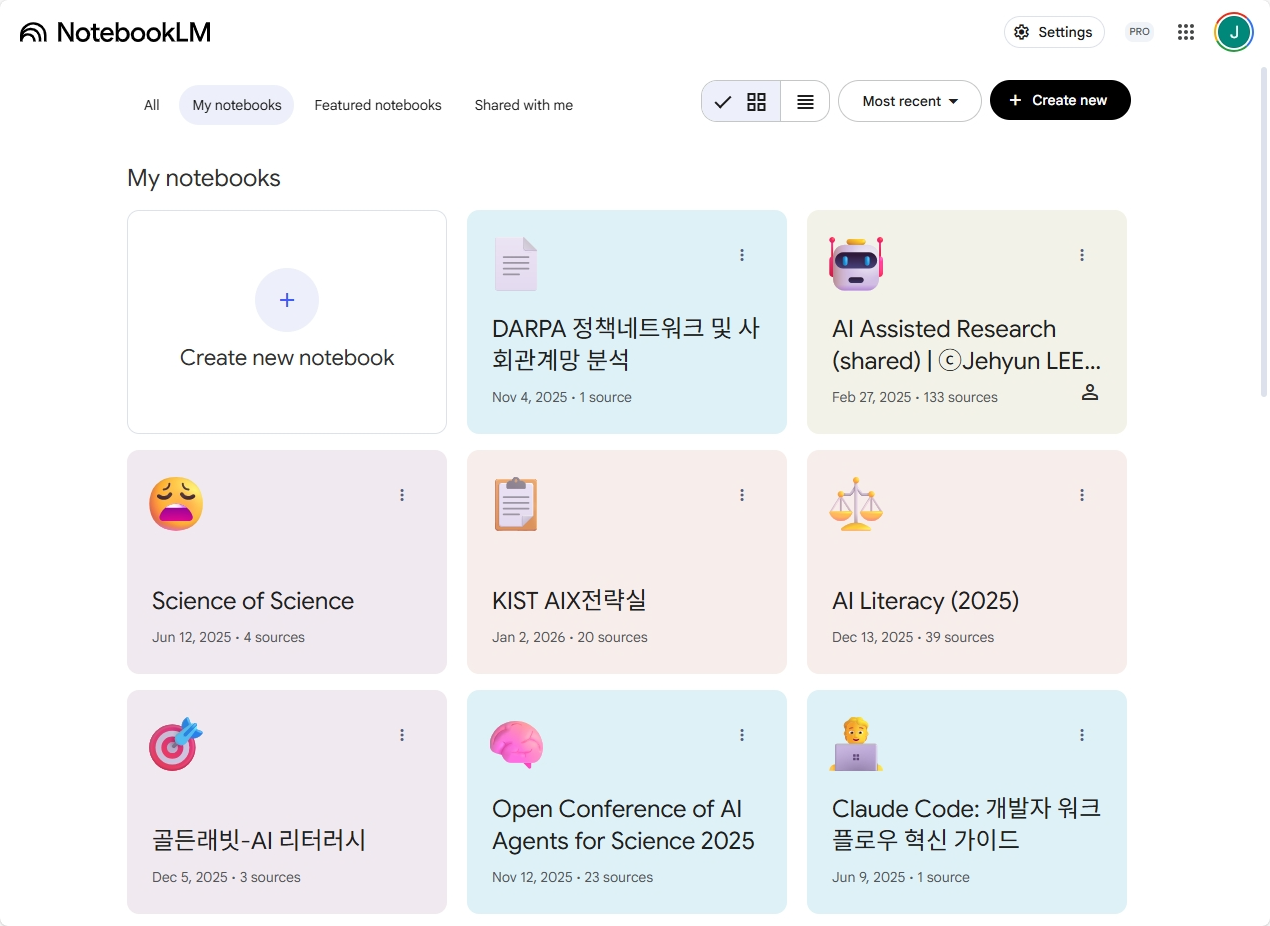Open more options for Science of Science notebook
Viewport: 1270px width, 926px height.
(402, 495)
